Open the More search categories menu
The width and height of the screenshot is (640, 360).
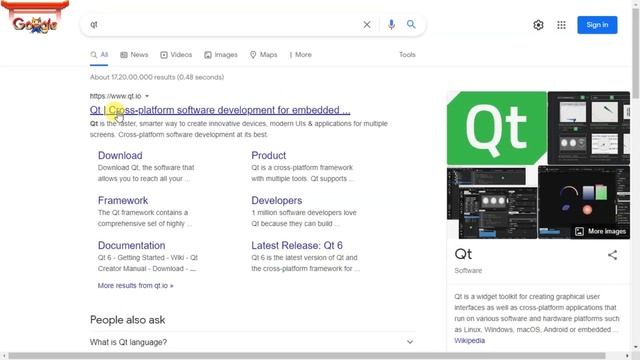(300, 55)
